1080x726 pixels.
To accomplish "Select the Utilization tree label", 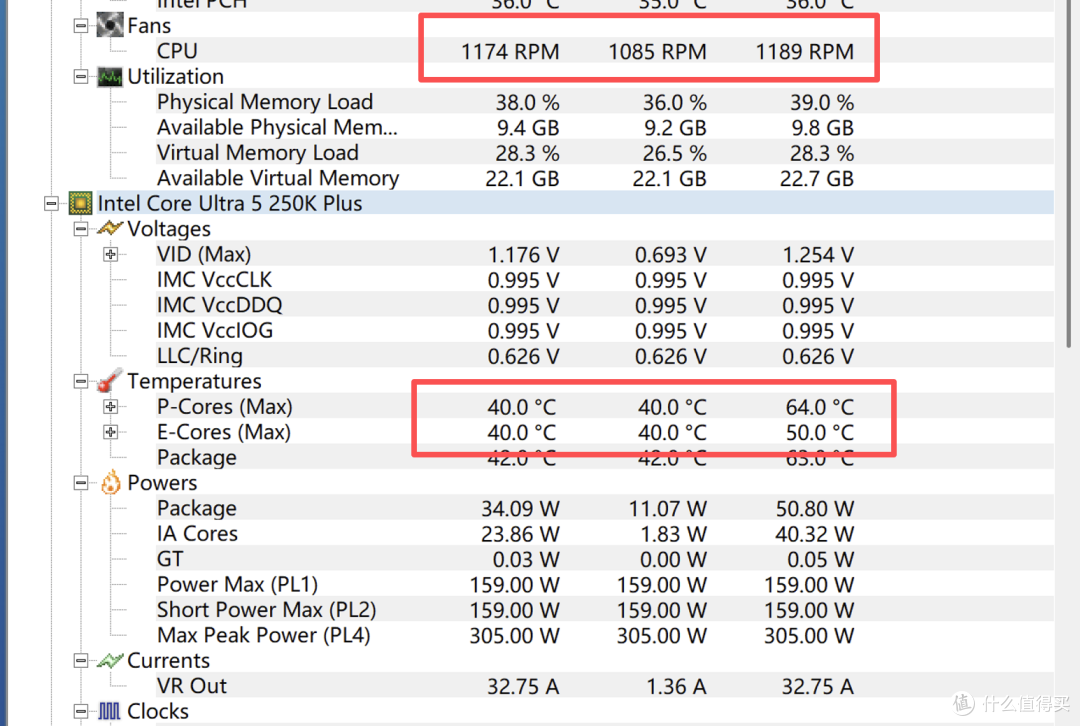I will pyautogui.click(x=176, y=76).
